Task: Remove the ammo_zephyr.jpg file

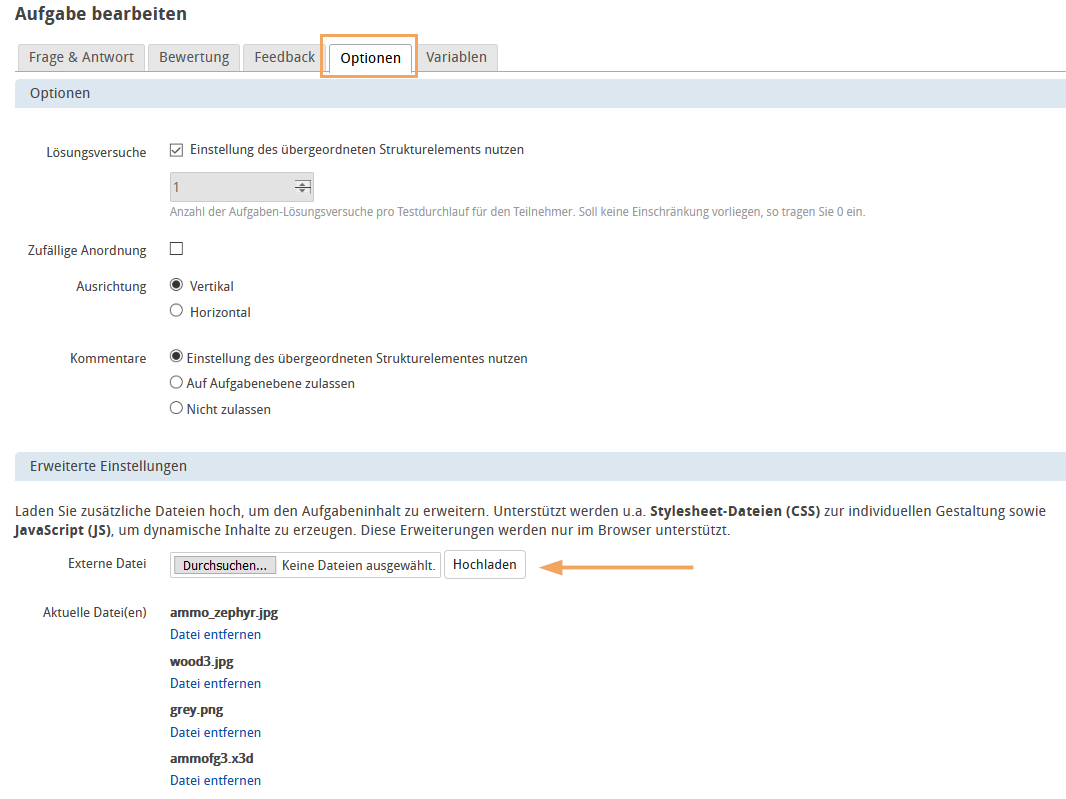Action: coord(215,634)
